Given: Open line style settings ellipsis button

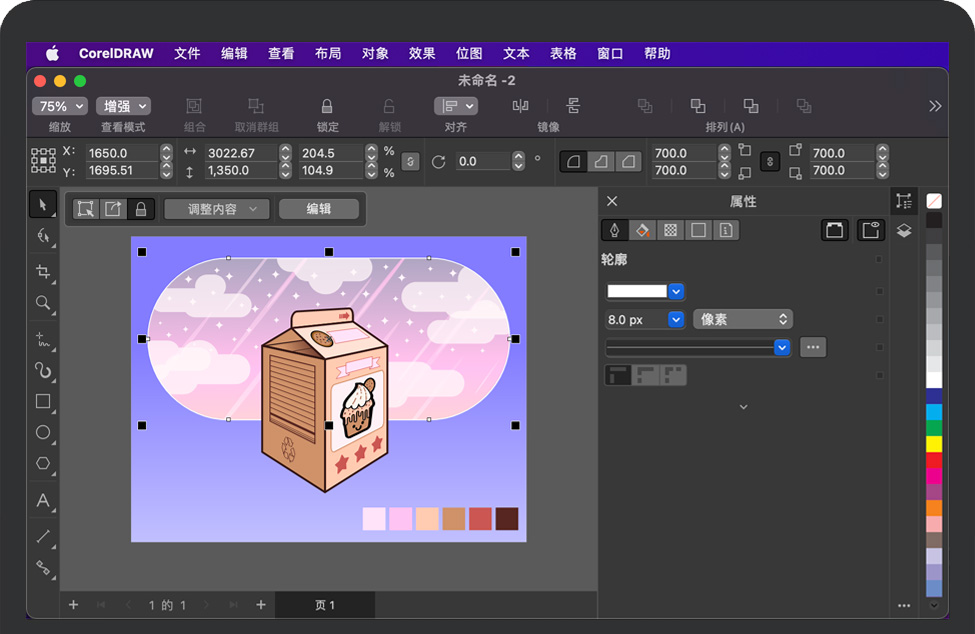Looking at the screenshot, I should pos(813,347).
